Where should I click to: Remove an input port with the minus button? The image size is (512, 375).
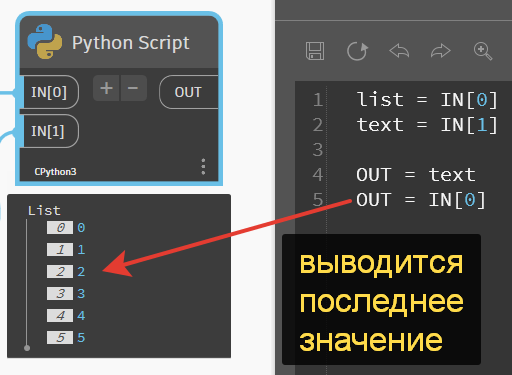133,88
